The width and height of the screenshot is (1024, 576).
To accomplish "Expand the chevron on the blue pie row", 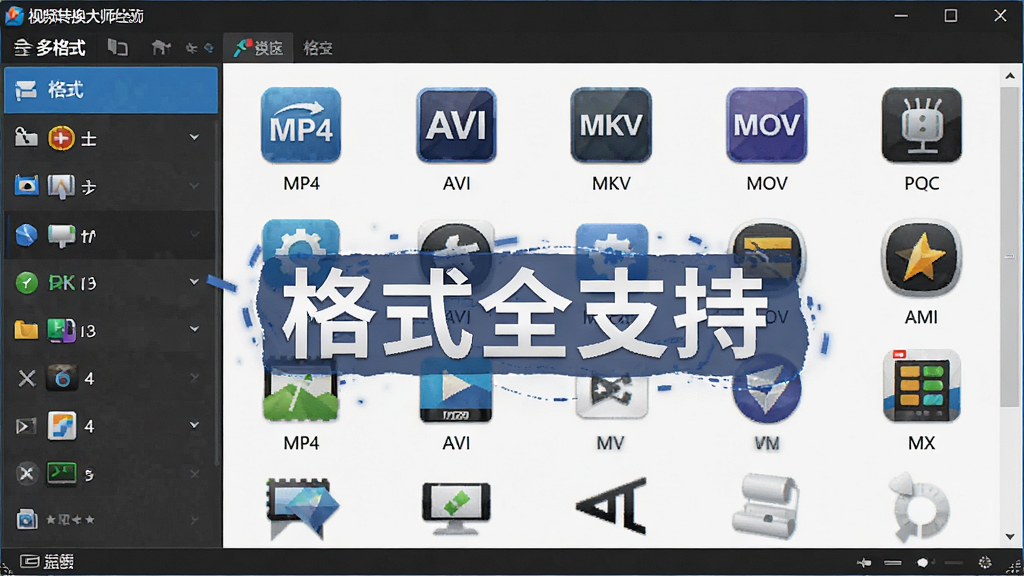I will click(x=194, y=234).
